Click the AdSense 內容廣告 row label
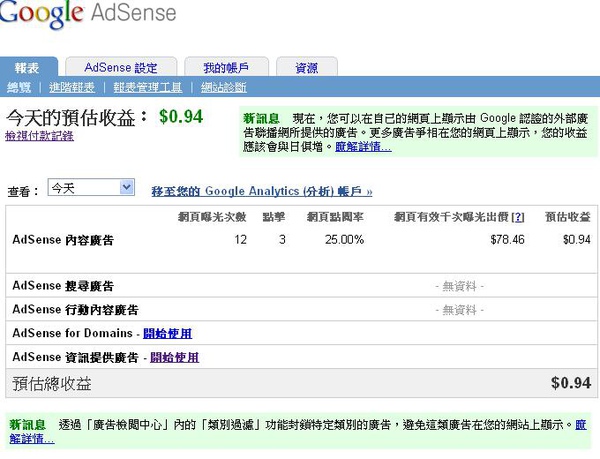Image resolution: width=600 pixels, height=459 pixels. [x=63, y=240]
